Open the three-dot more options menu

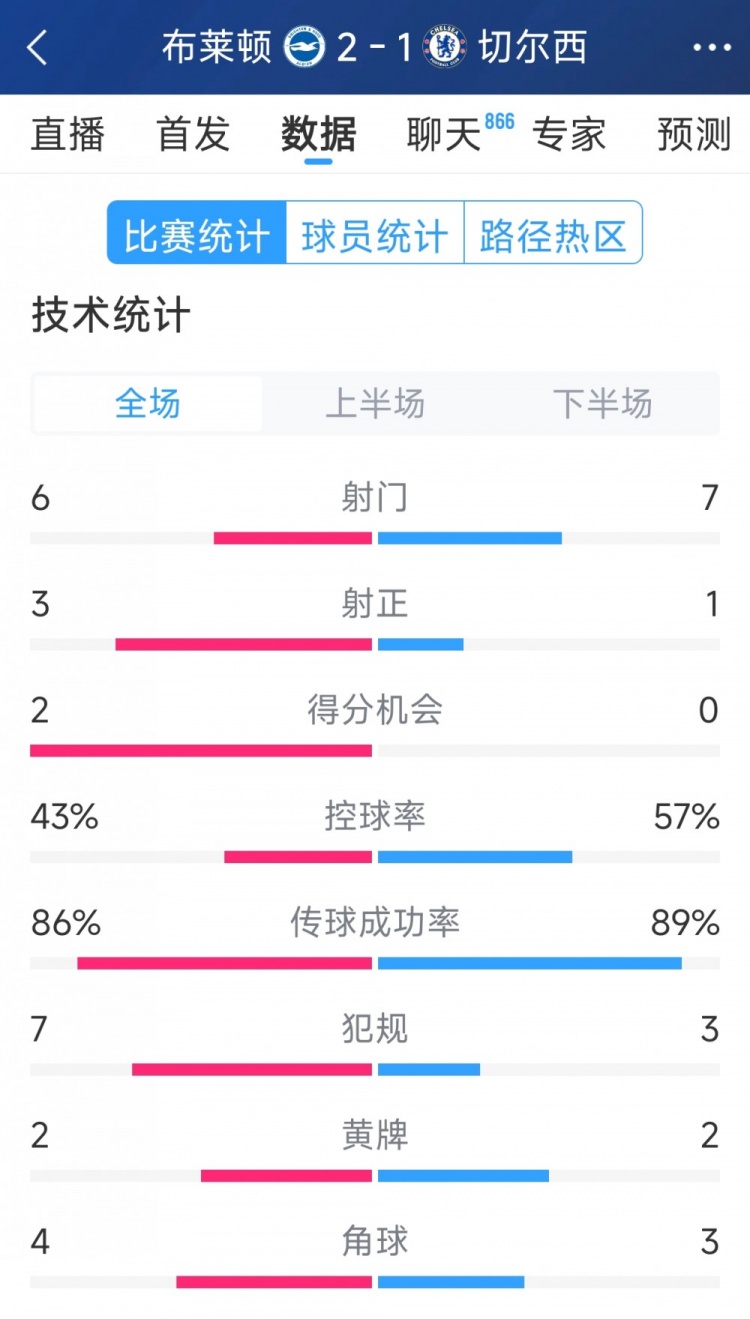point(711,47)
